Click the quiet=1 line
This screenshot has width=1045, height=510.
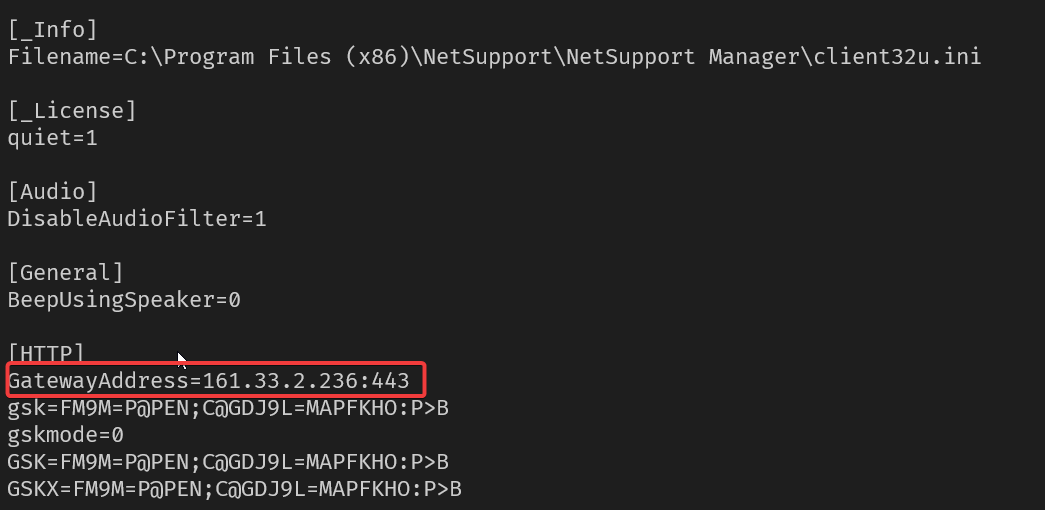tap(53, 138)
